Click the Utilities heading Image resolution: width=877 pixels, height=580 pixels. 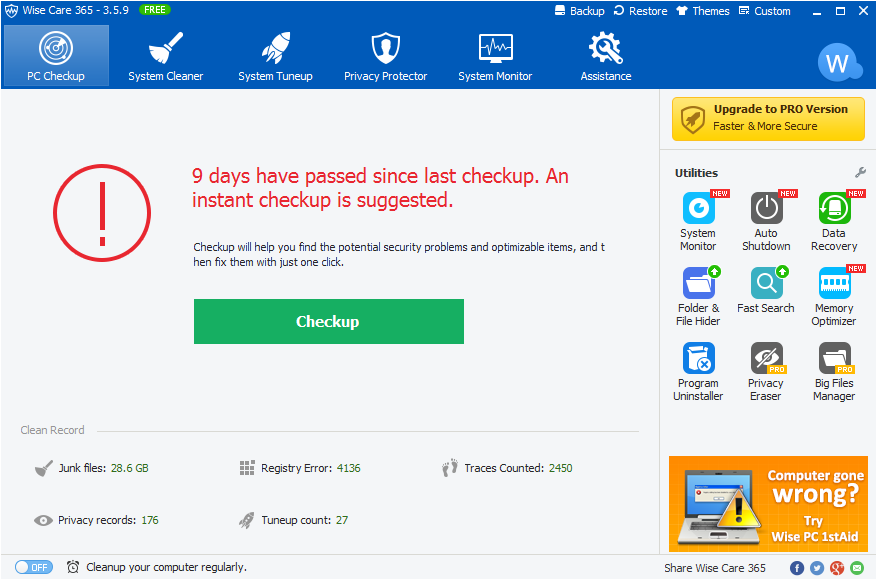[696, 173]
